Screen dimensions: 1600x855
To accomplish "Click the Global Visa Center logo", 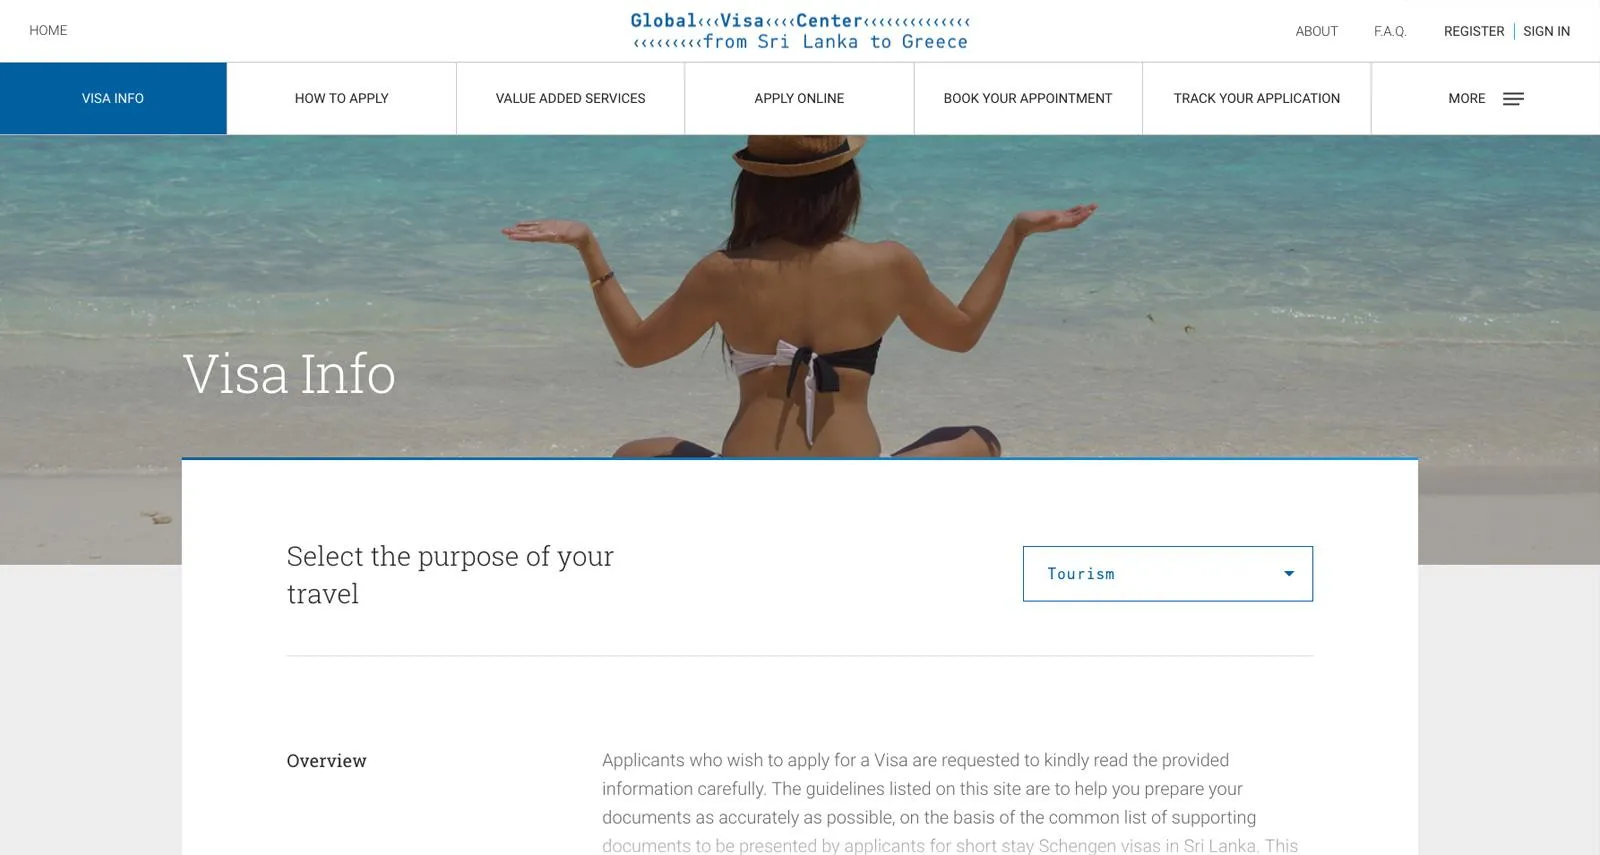I will [x=800, y=31].
